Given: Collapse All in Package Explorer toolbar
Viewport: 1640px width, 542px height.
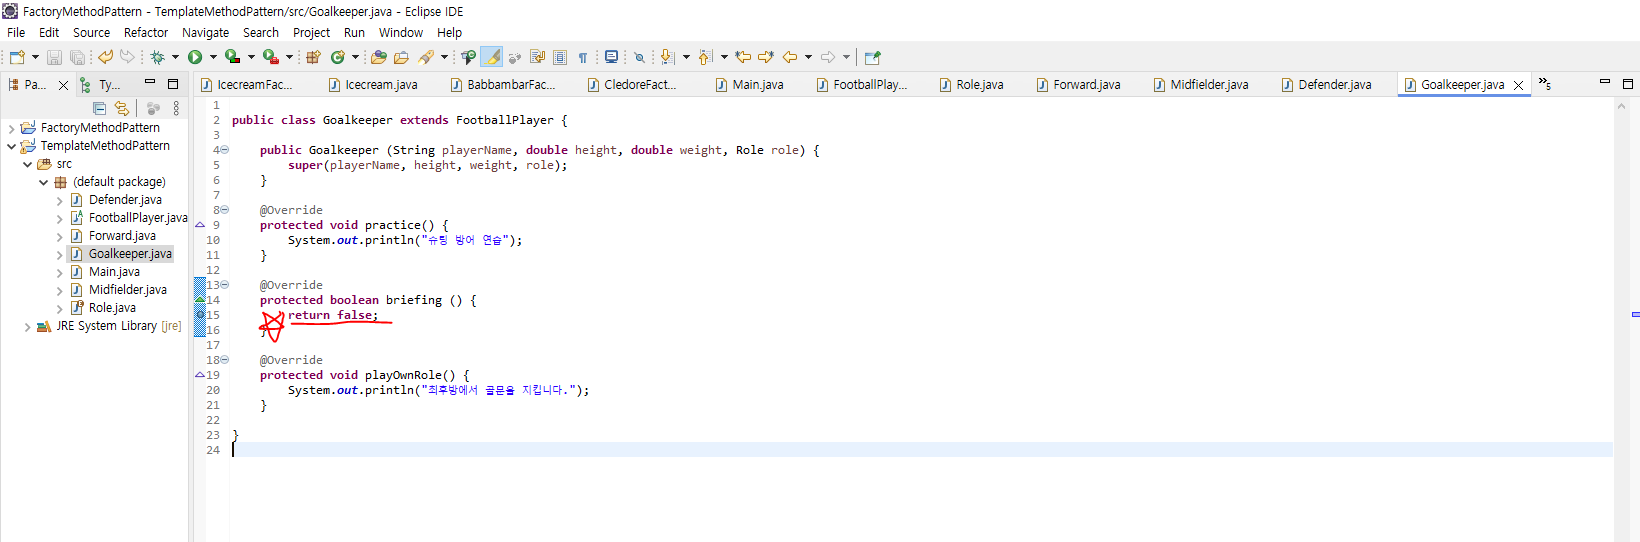Looking at the screenshot, I should pos(99,108).
